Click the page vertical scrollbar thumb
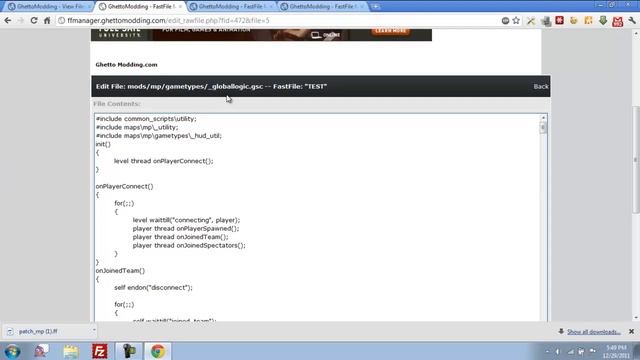Screen dimensions: 640x360 (636, 159)
